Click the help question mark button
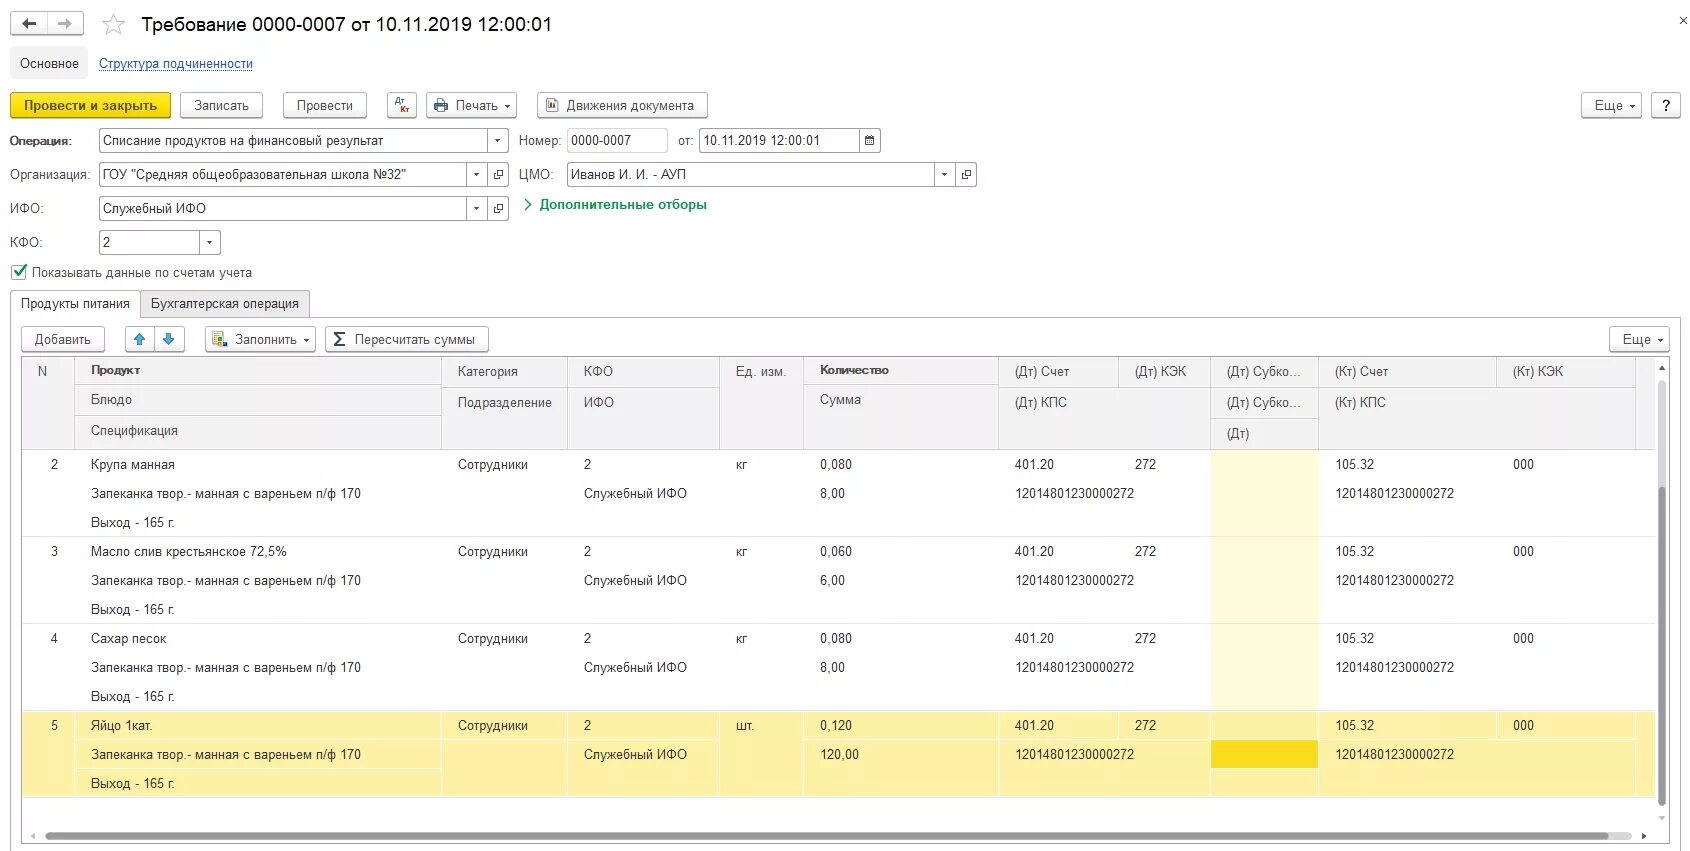Viewport: 1690px width, 851px height. (1665, 105)
